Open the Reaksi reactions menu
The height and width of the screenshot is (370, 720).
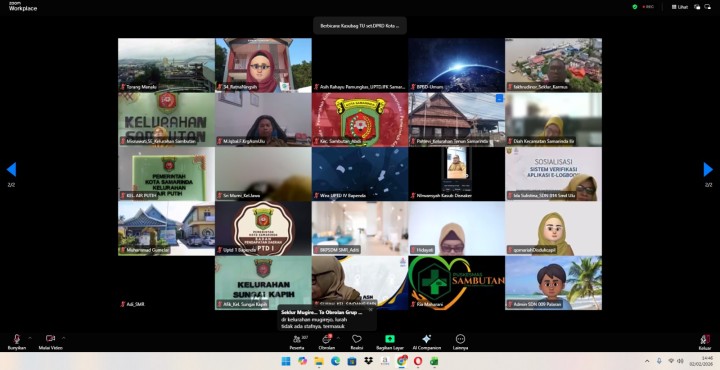tap(357, 342)
